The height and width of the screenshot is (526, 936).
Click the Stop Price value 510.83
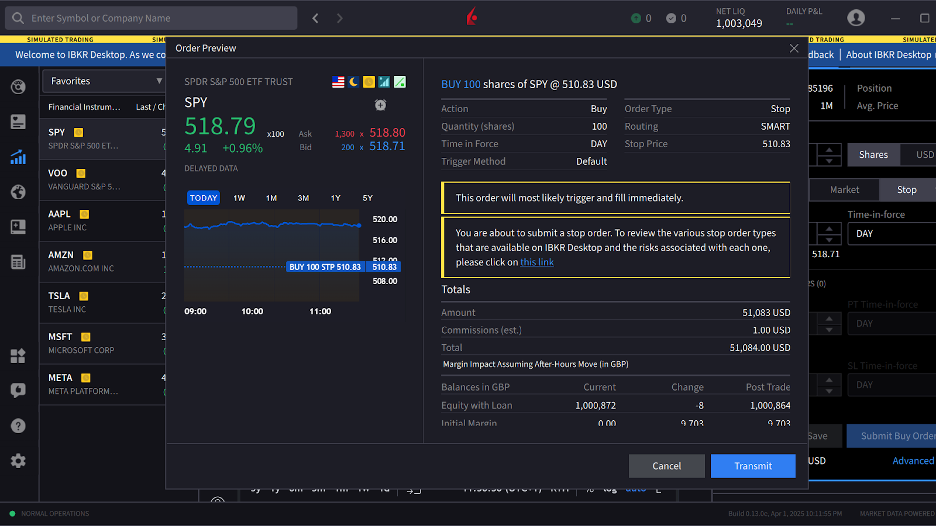(776, 144)
